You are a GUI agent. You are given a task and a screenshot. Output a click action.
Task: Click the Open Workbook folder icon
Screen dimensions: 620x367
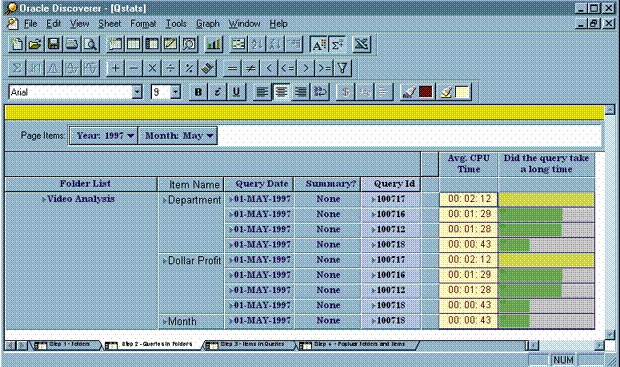[x=35, y=44]
